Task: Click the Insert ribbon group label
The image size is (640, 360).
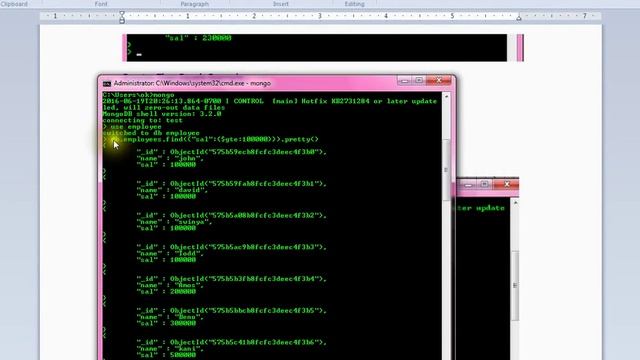Action: [x=280, y=4]
